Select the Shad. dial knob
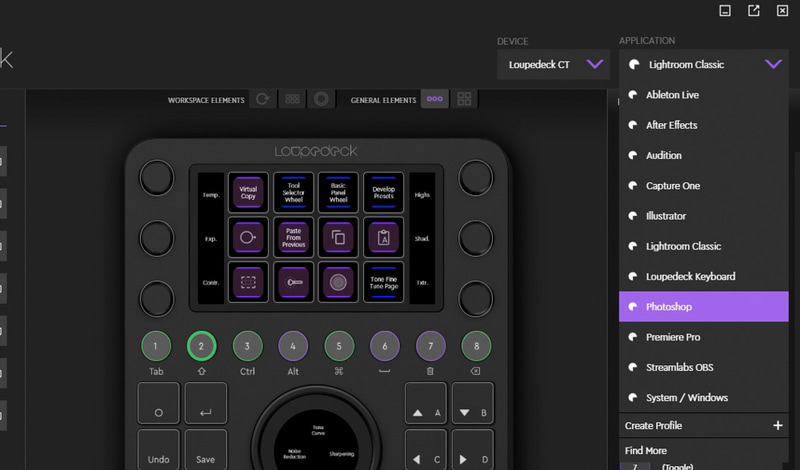The image size is (800, 470). point(476,238)
